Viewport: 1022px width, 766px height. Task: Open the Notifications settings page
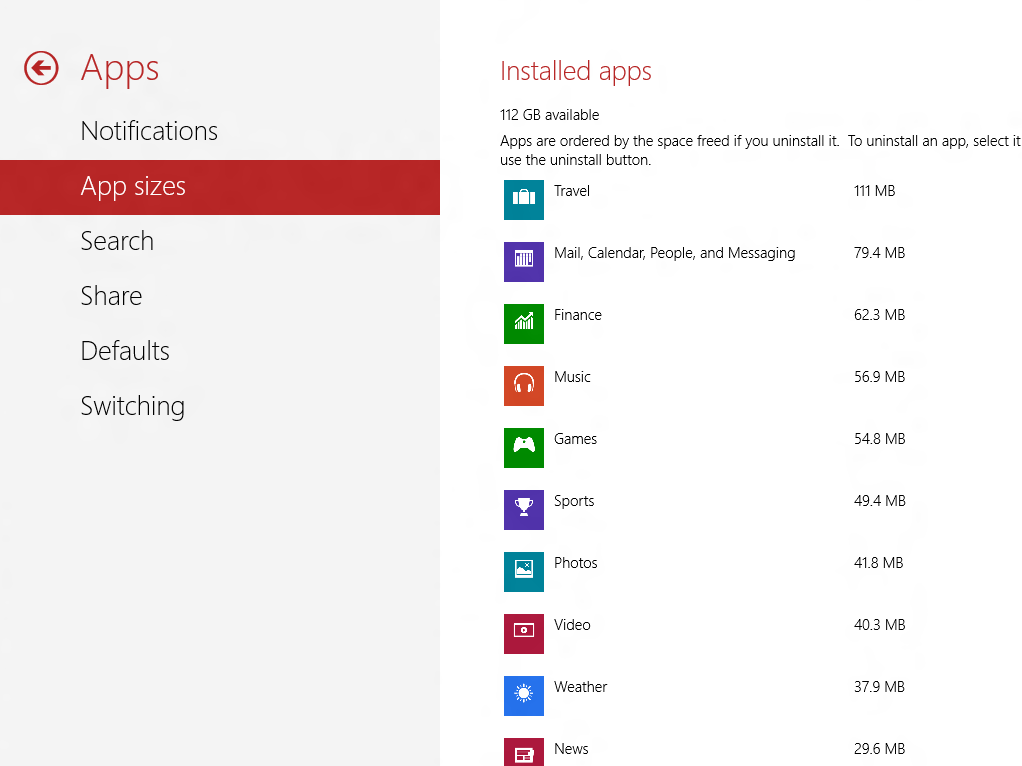coord(149,131)
